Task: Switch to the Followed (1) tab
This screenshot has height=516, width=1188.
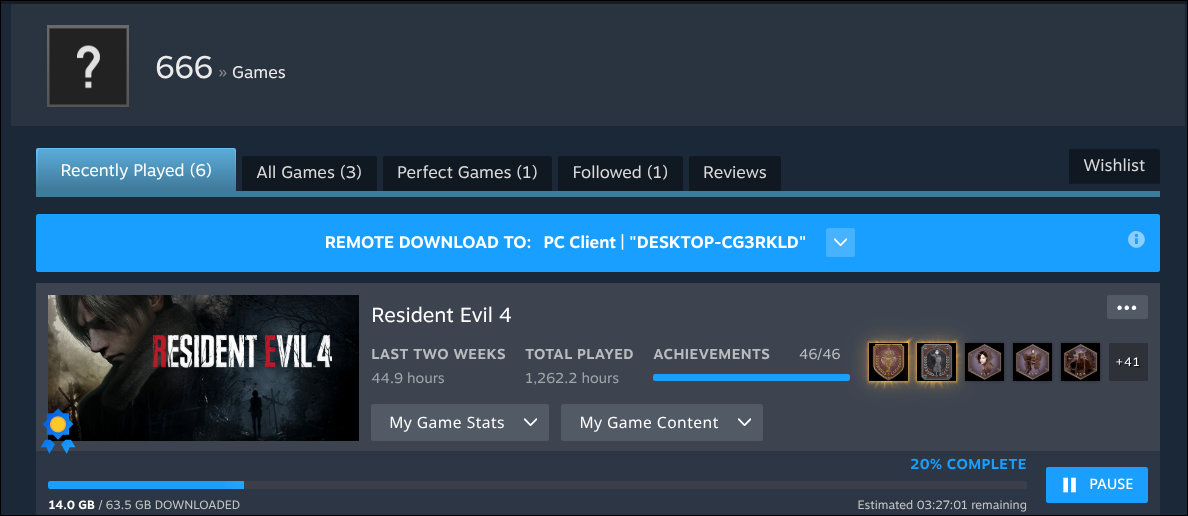Action: point(621,173)
